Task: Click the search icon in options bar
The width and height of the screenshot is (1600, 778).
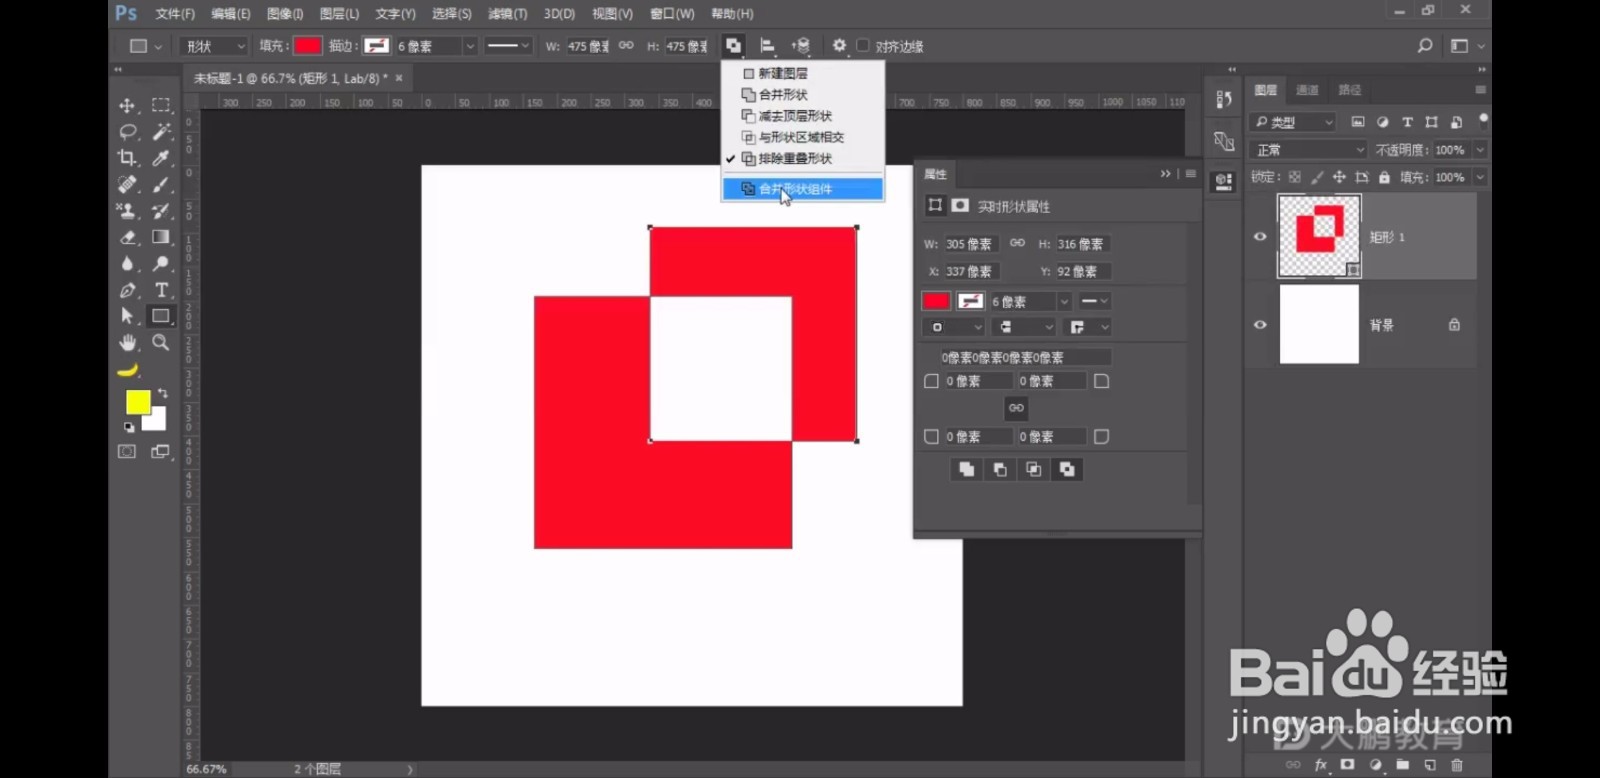Action: tap(1425, 46)
